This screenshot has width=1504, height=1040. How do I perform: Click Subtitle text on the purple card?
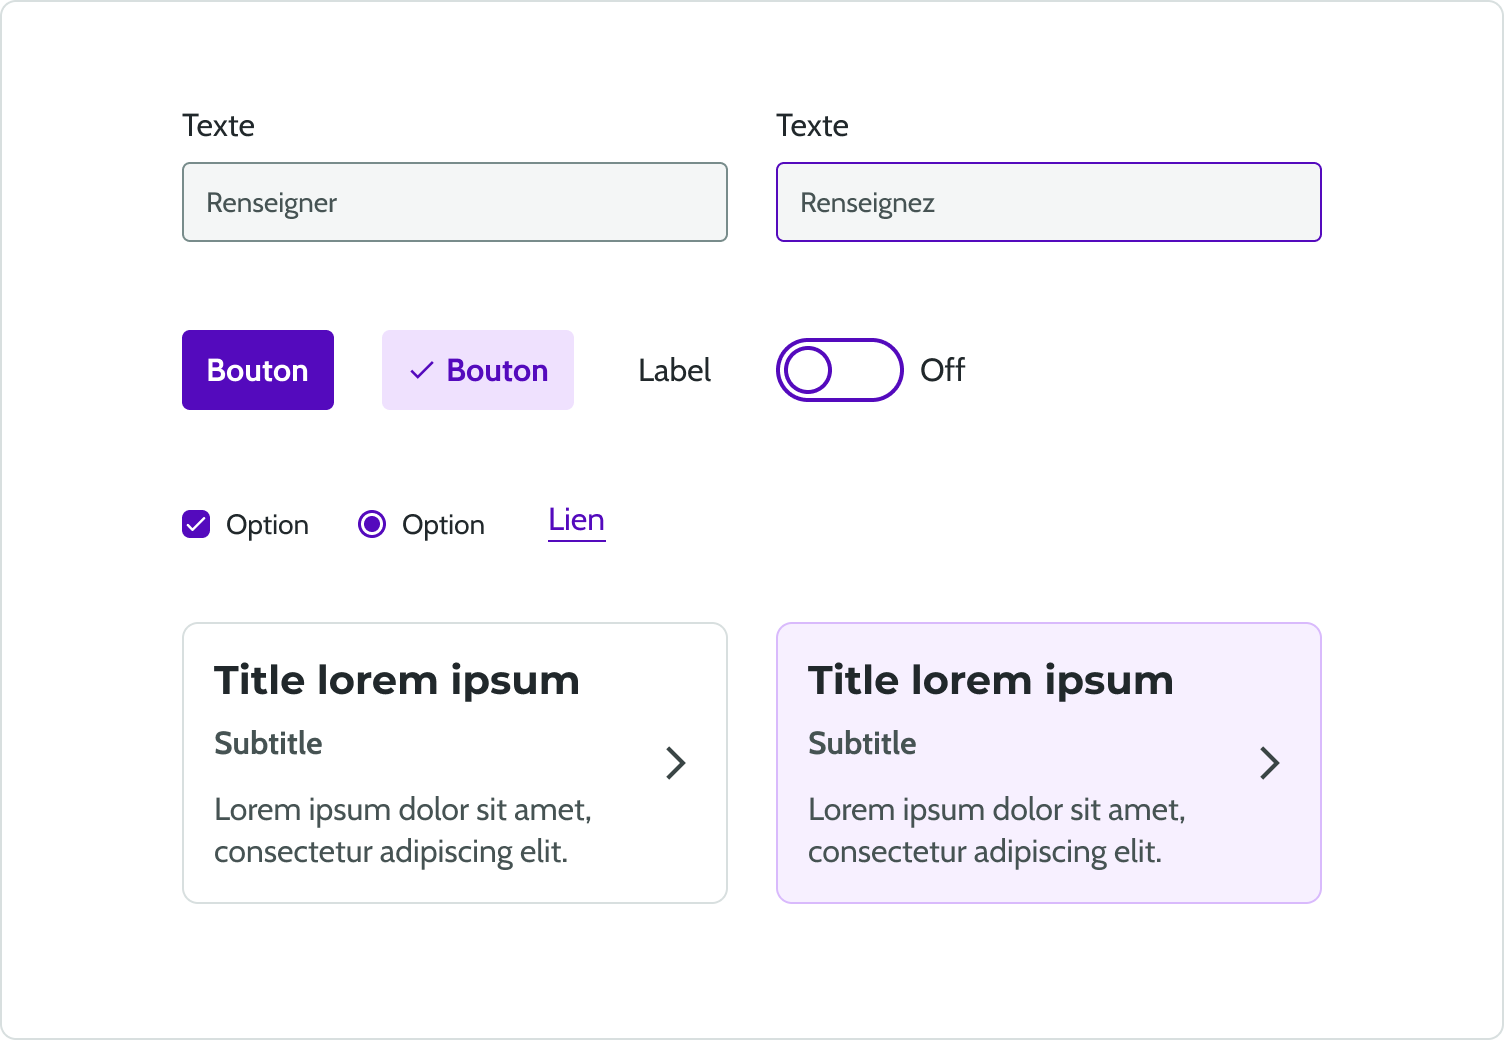pyautogui.click(x=862, y=743)
